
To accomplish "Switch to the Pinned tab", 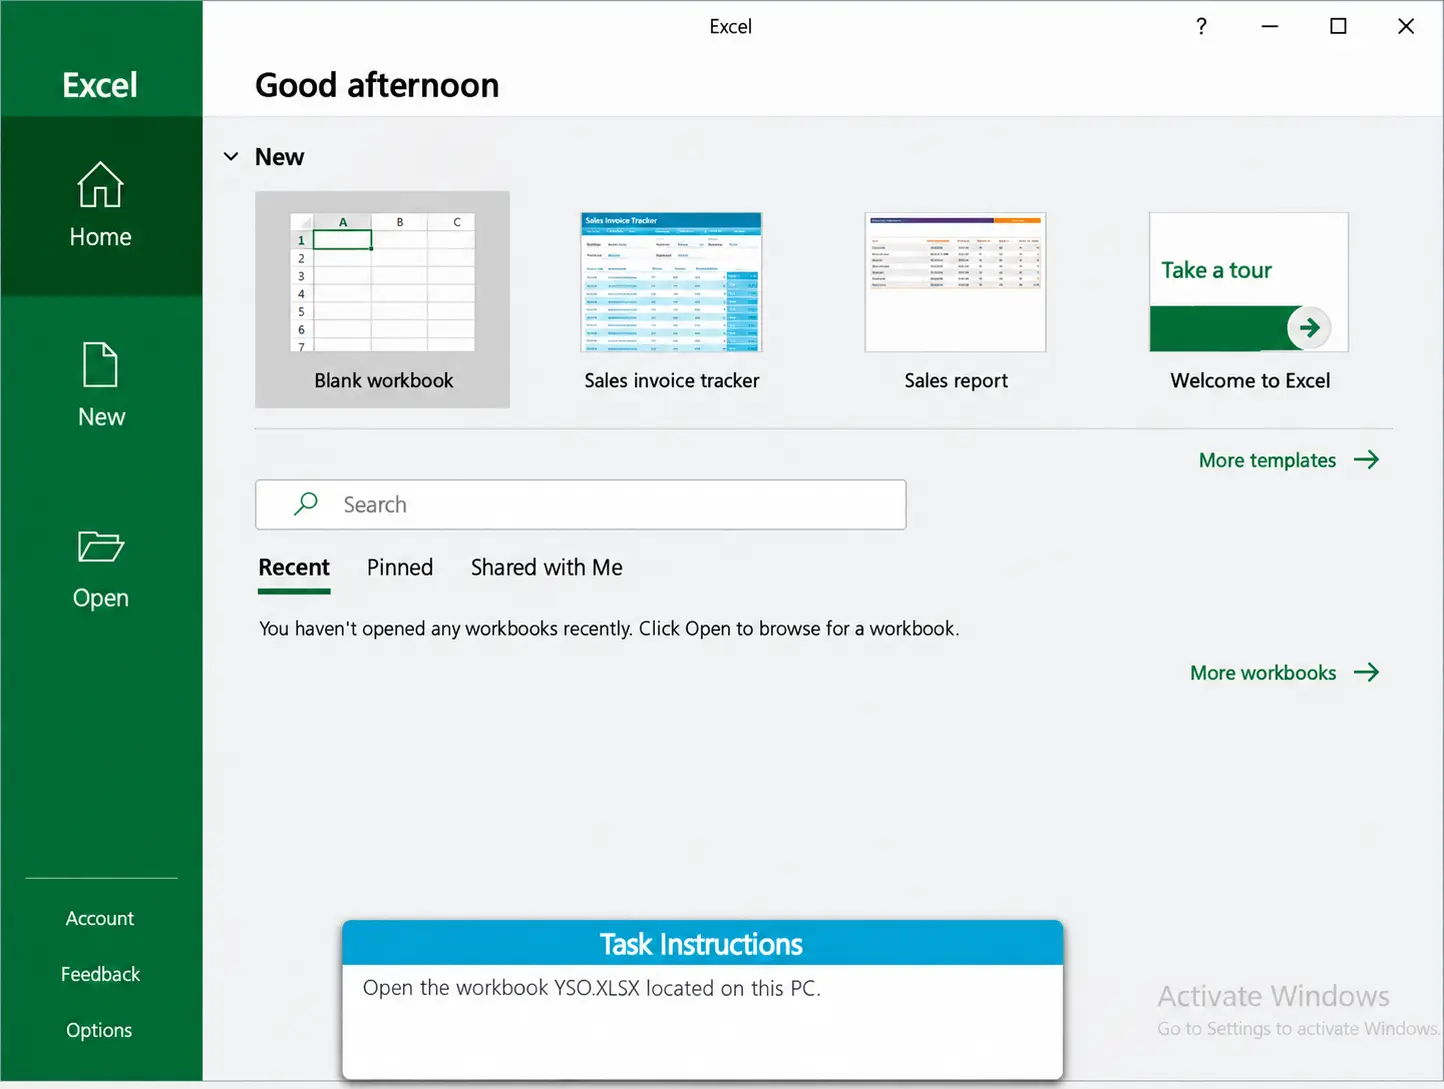I will click(400, 568).
